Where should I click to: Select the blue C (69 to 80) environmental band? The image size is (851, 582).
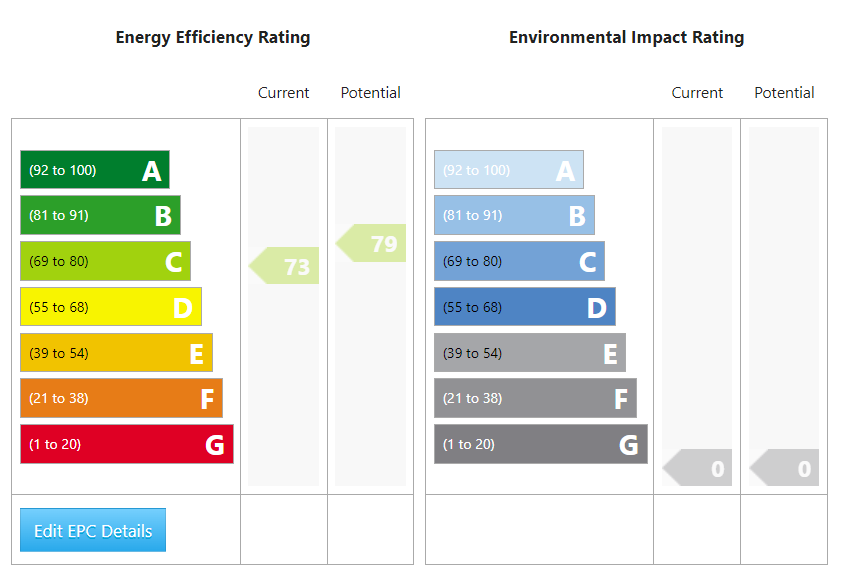519,261
